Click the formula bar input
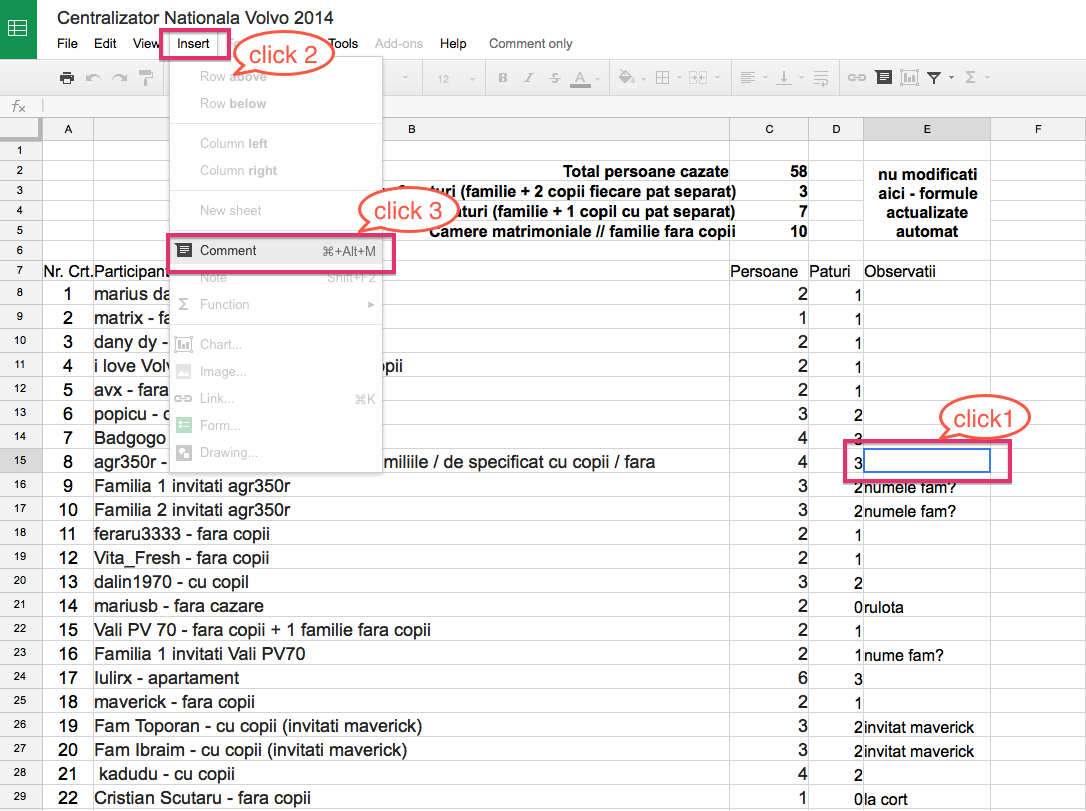Viewport: 1086px width, 811px height. [x=562, y=106]
